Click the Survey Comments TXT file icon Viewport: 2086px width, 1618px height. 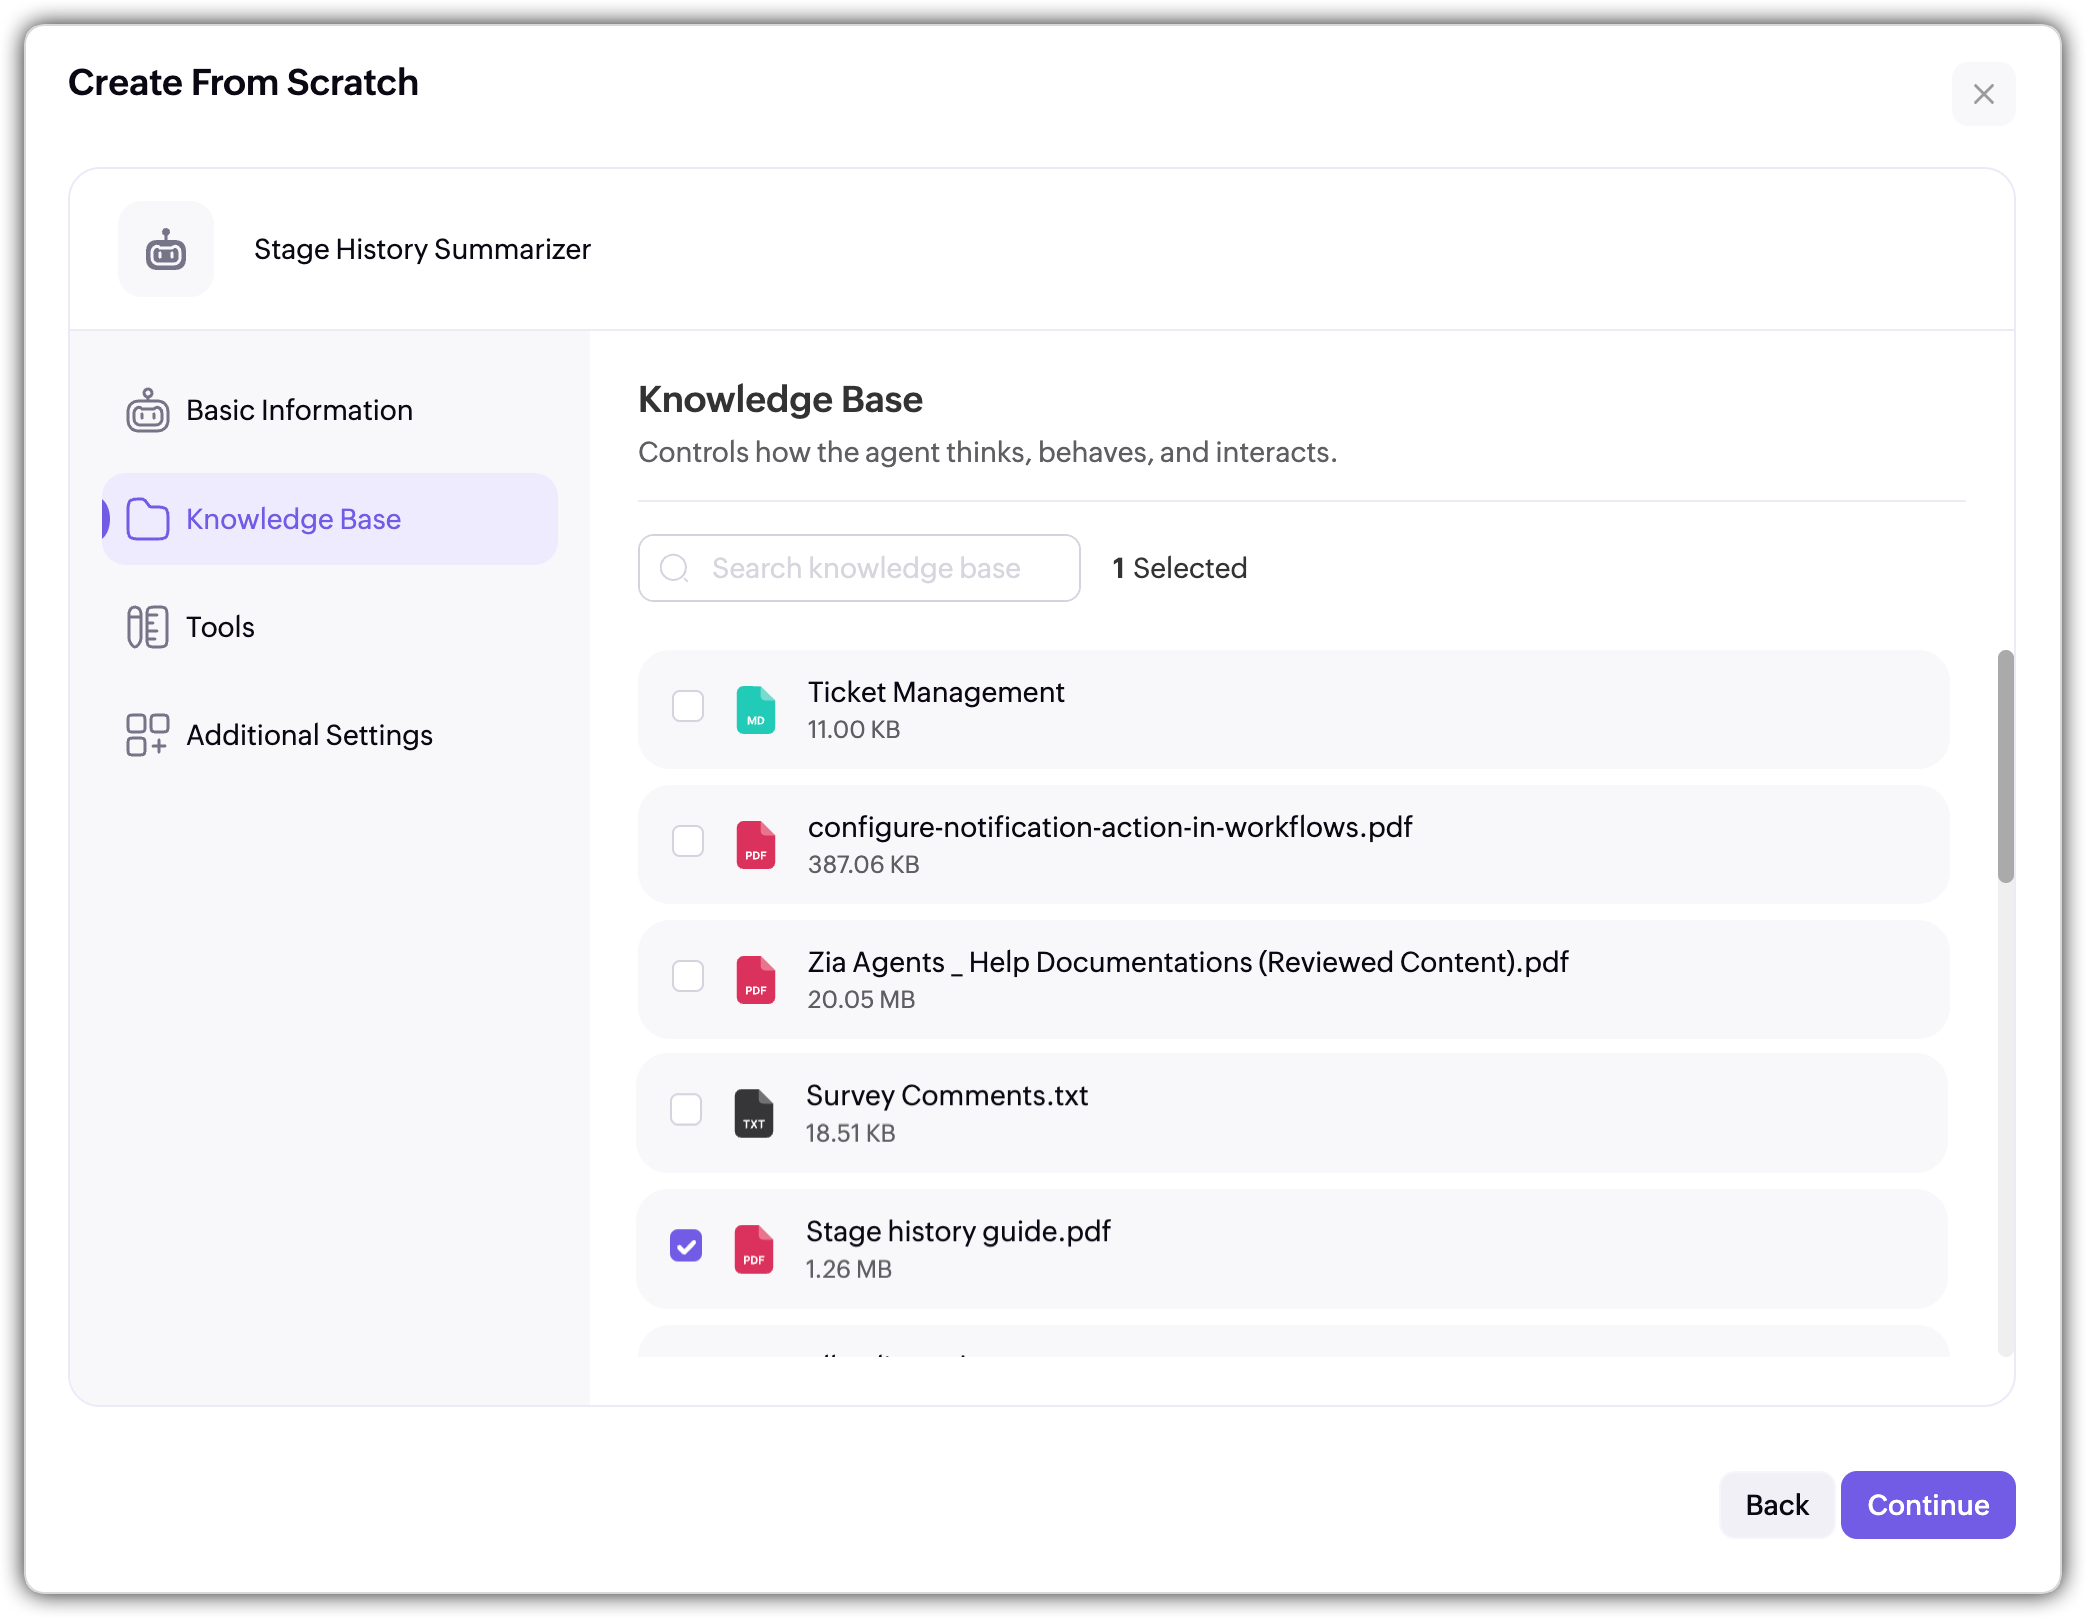point(754,1113)
